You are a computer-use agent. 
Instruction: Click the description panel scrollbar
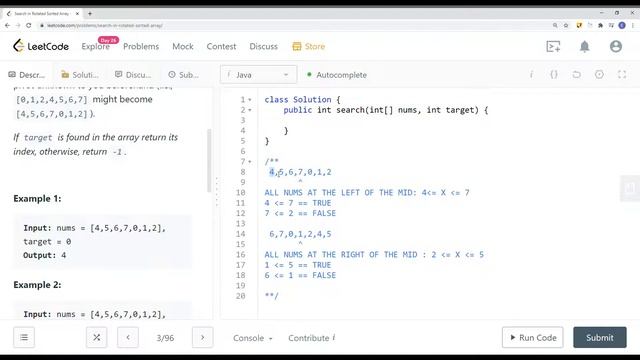pyautogui.click(x=209, y=160)
